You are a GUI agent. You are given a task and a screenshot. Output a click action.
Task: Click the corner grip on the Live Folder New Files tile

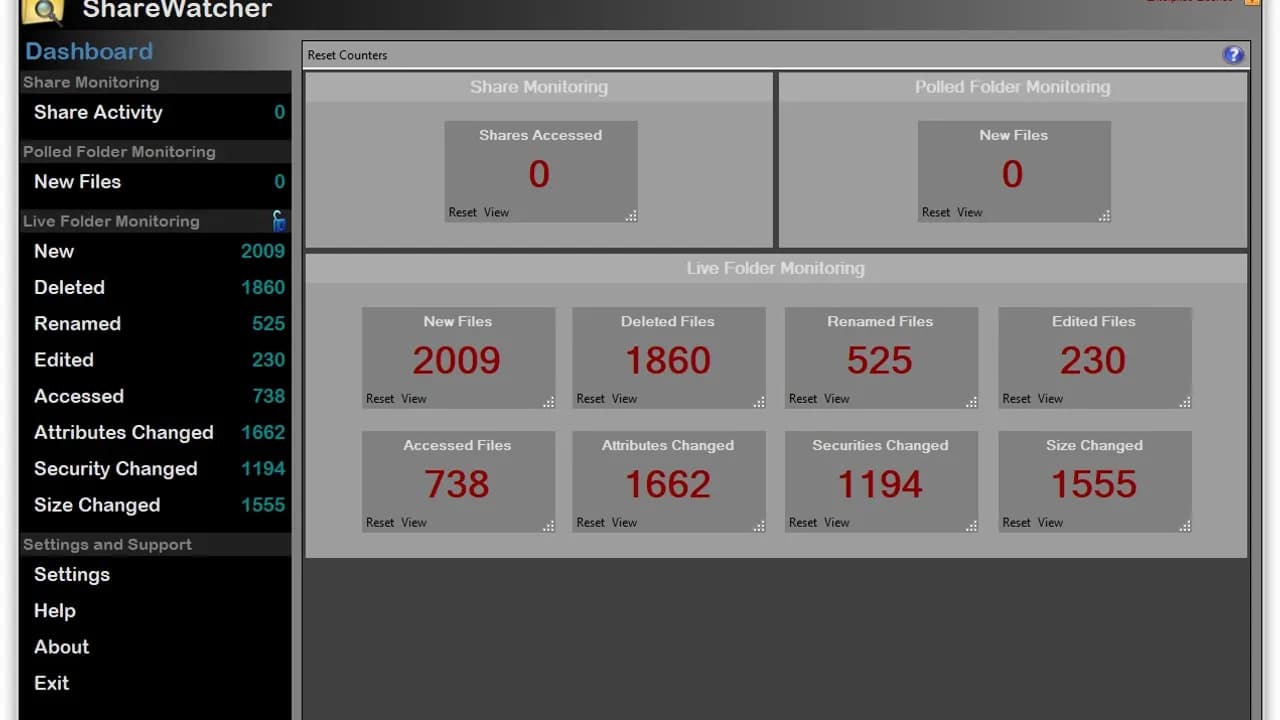click(x=548, y=402)
